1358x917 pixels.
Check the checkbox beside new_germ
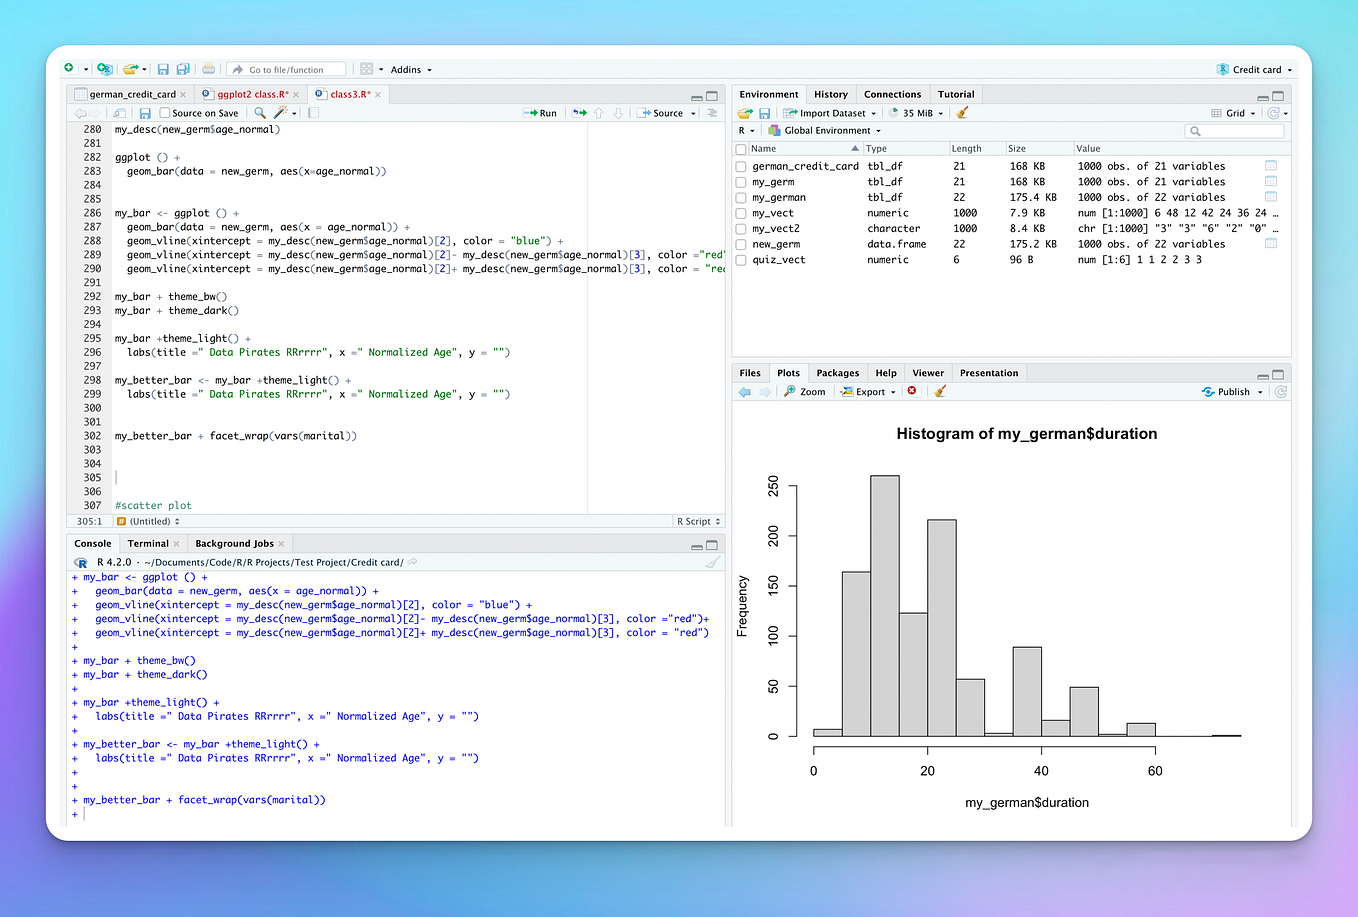tap(739, 244)
